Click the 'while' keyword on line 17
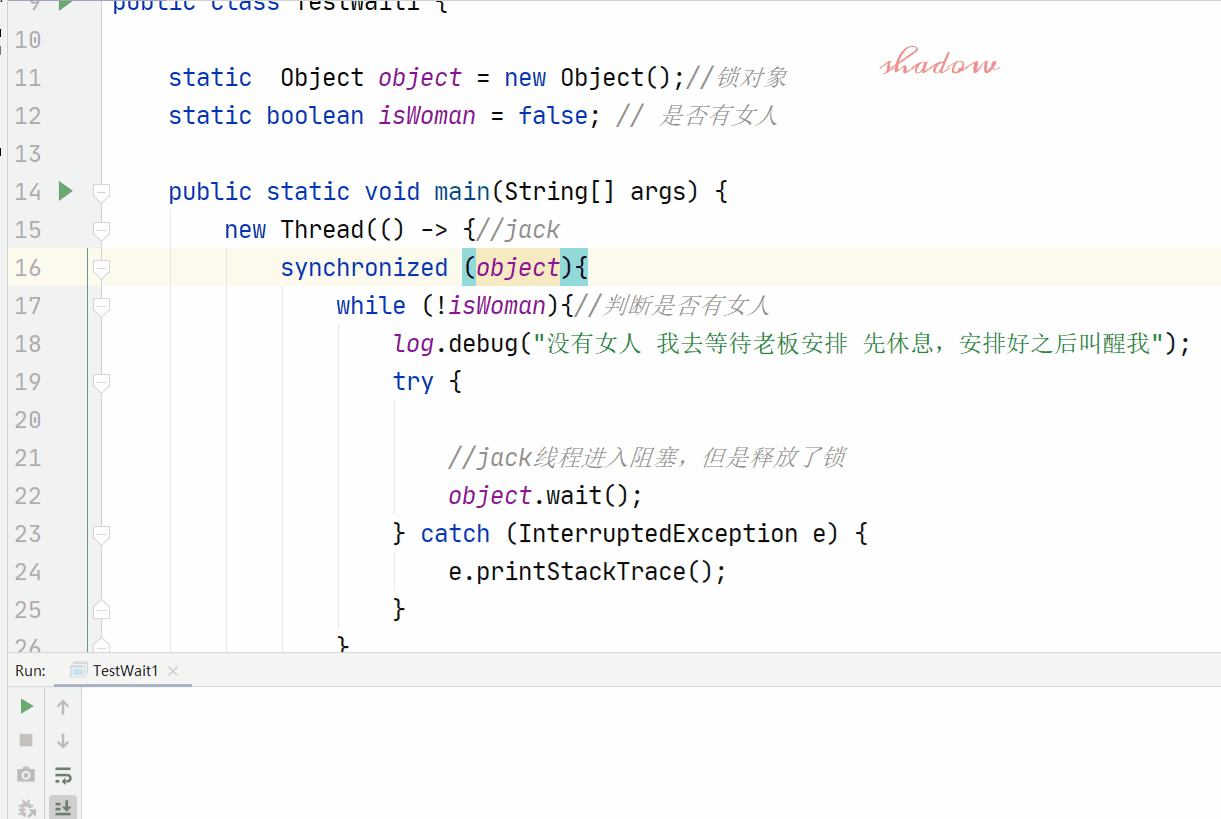Viewport: 1221px width, 819px height. [x=371, y=306]
